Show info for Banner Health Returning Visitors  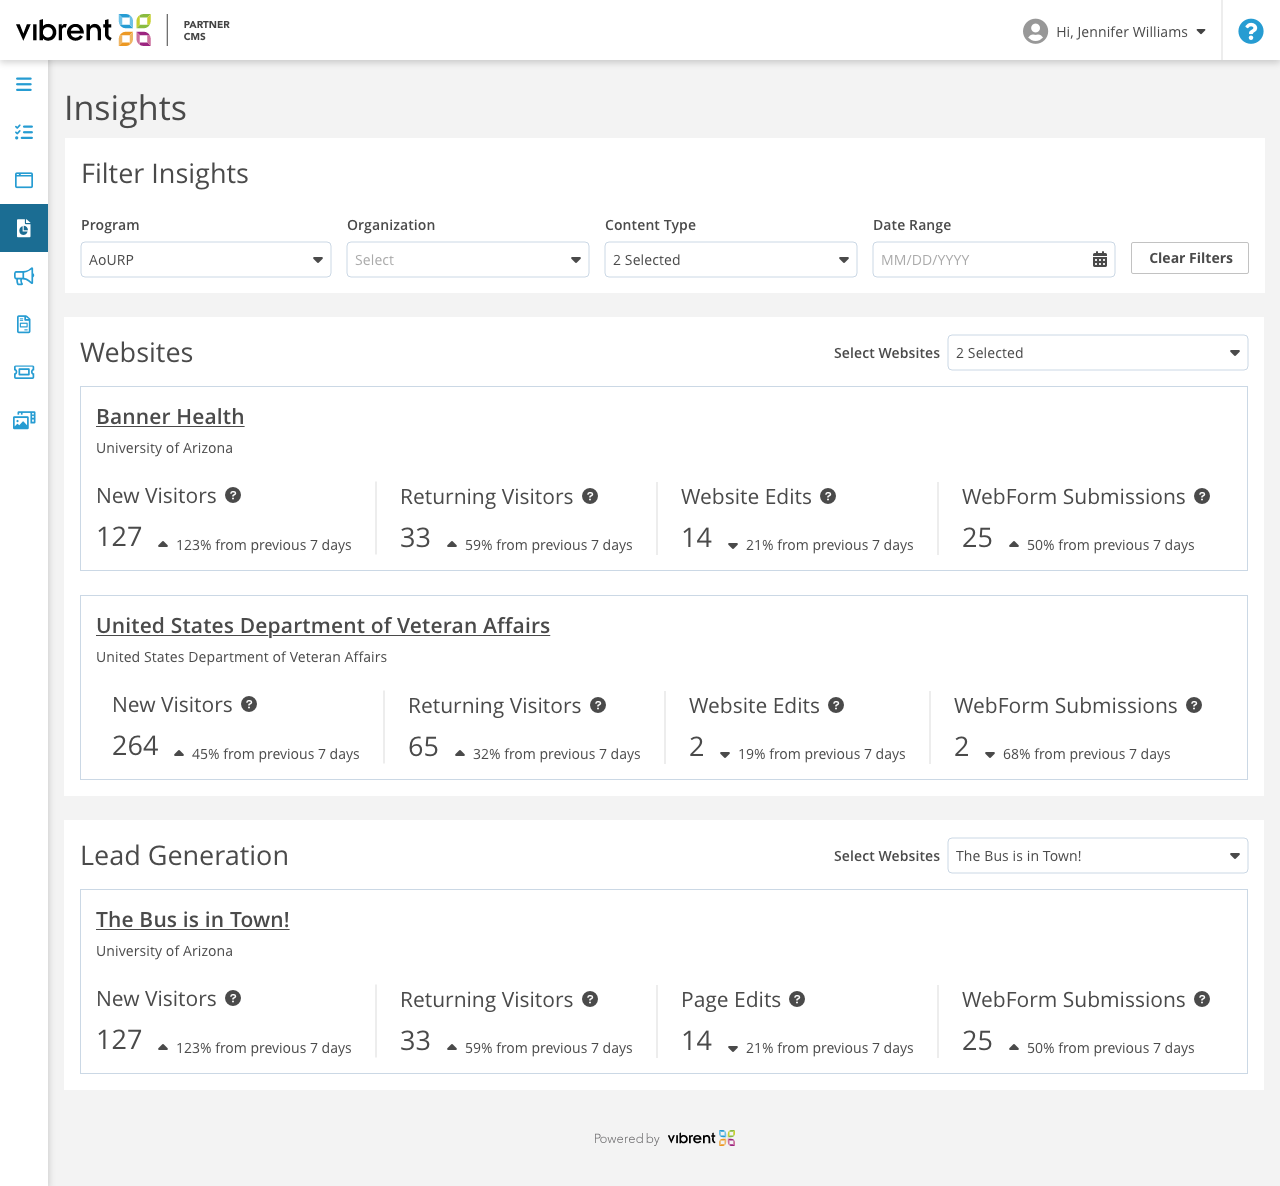(590, 496)
